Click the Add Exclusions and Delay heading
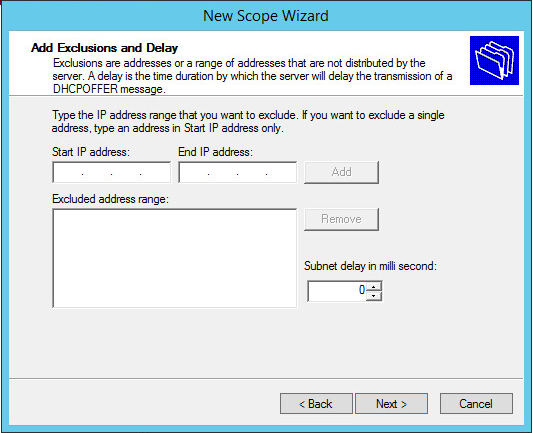The image size is (533, 433). coord(104,48)
